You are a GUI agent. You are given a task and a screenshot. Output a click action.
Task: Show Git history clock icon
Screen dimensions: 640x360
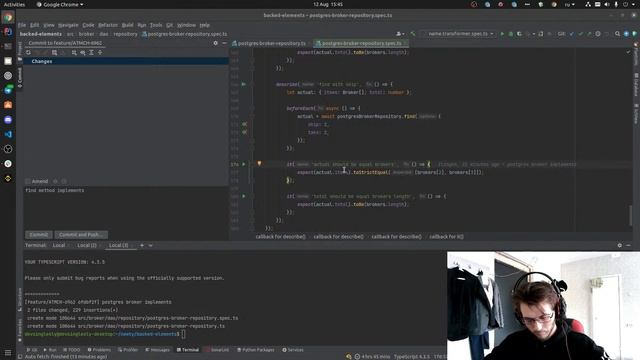[x=598, y=34]
